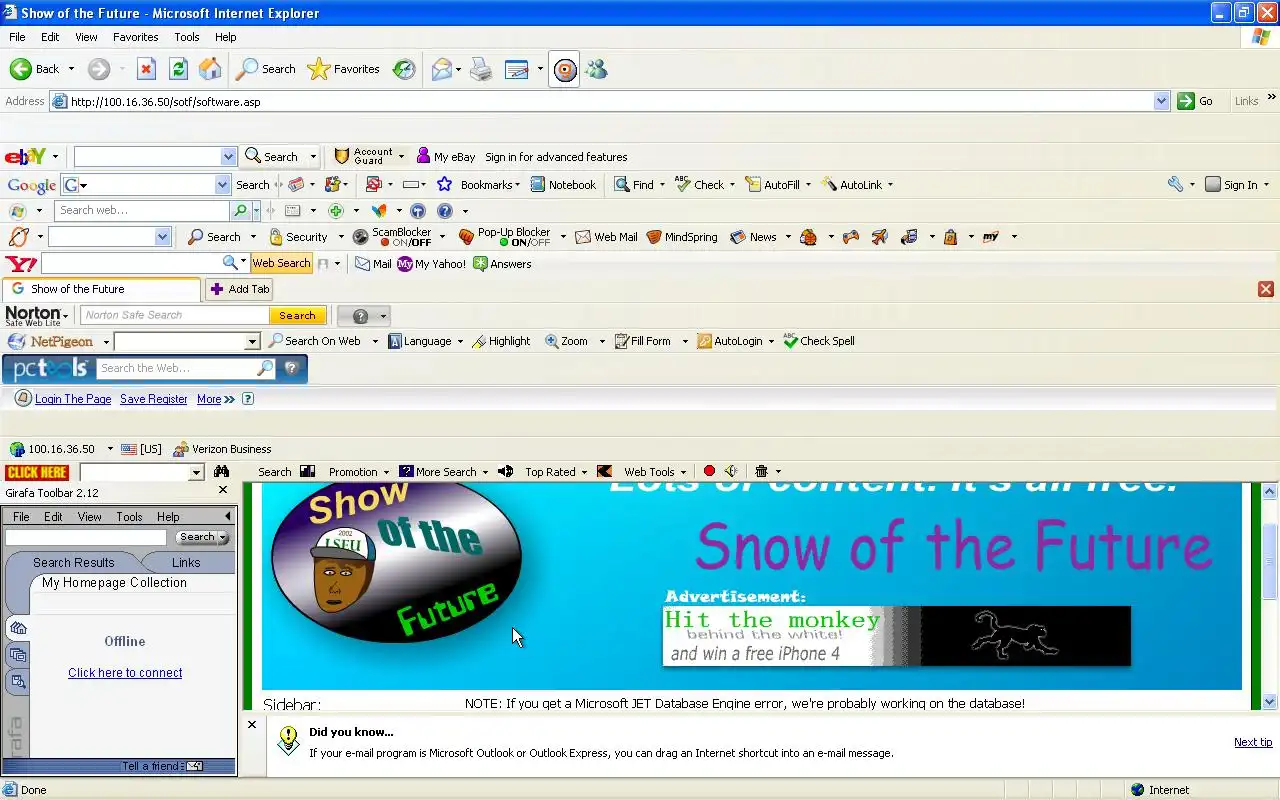The height and width of the screenshot is (800, 1280).
Task: Click the Next tip link
Action: [x=1253, y=742]
